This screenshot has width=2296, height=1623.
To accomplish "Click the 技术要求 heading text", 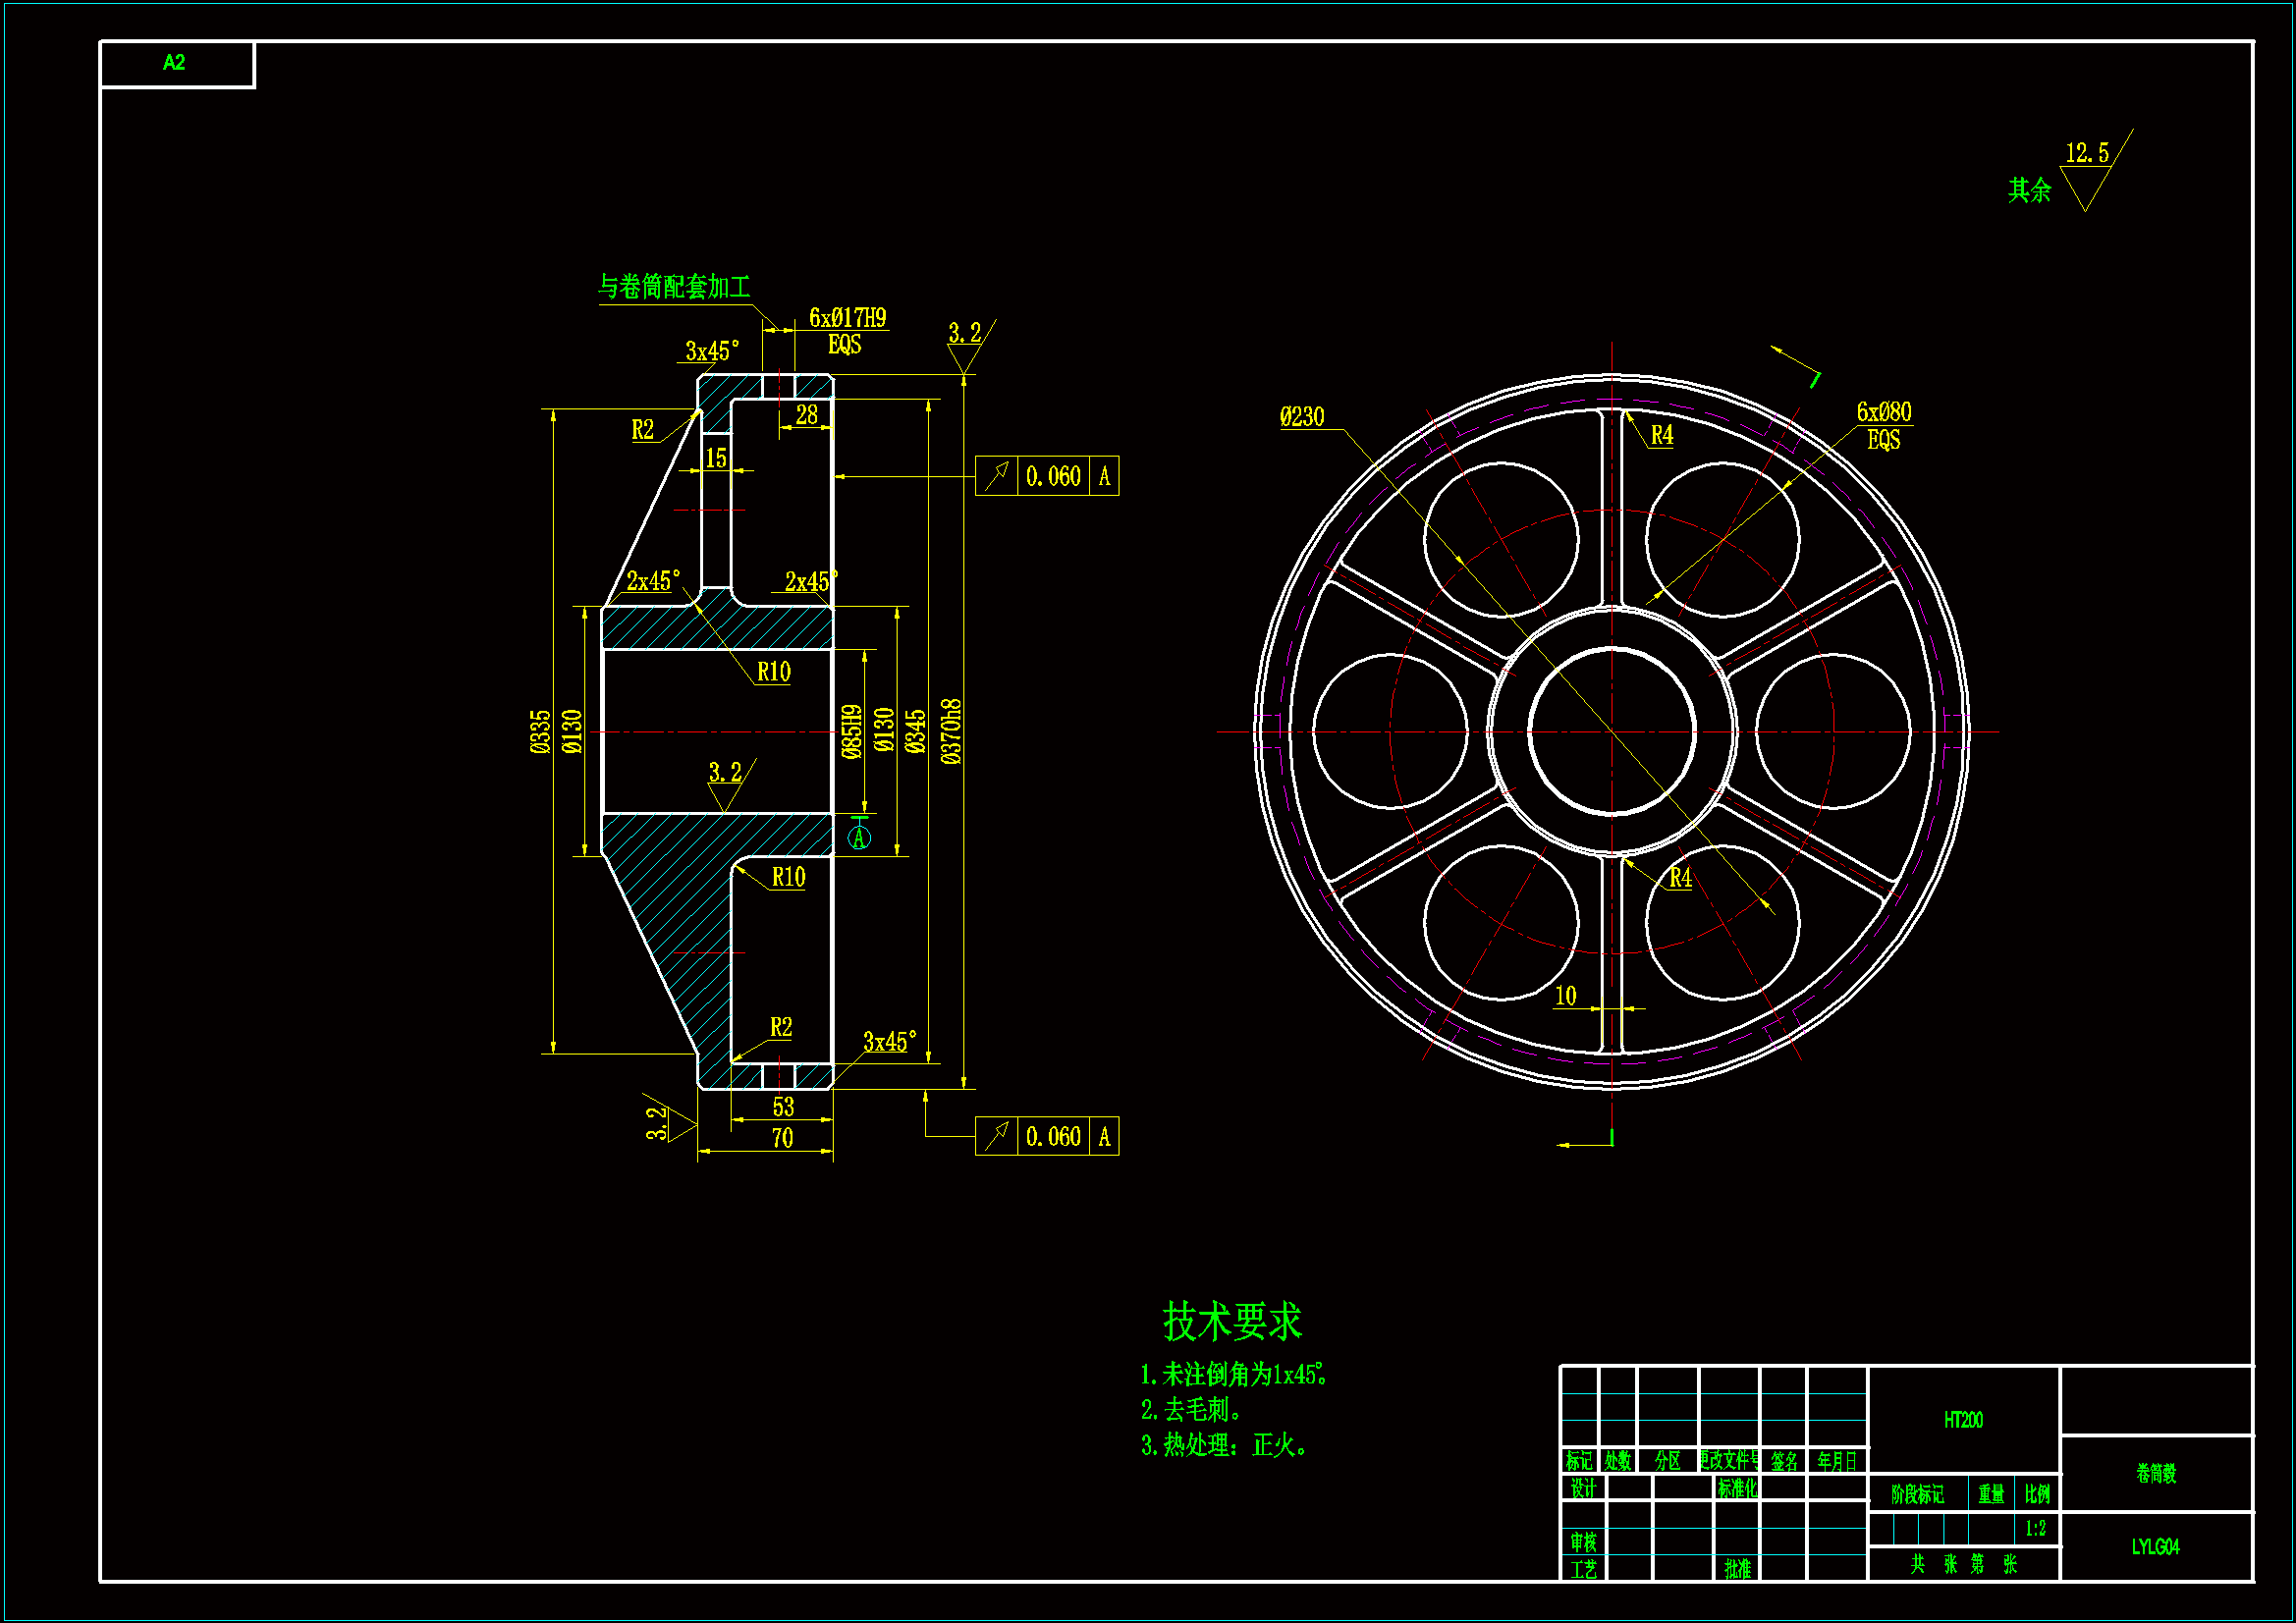I will click(x=1232, y=1321).
